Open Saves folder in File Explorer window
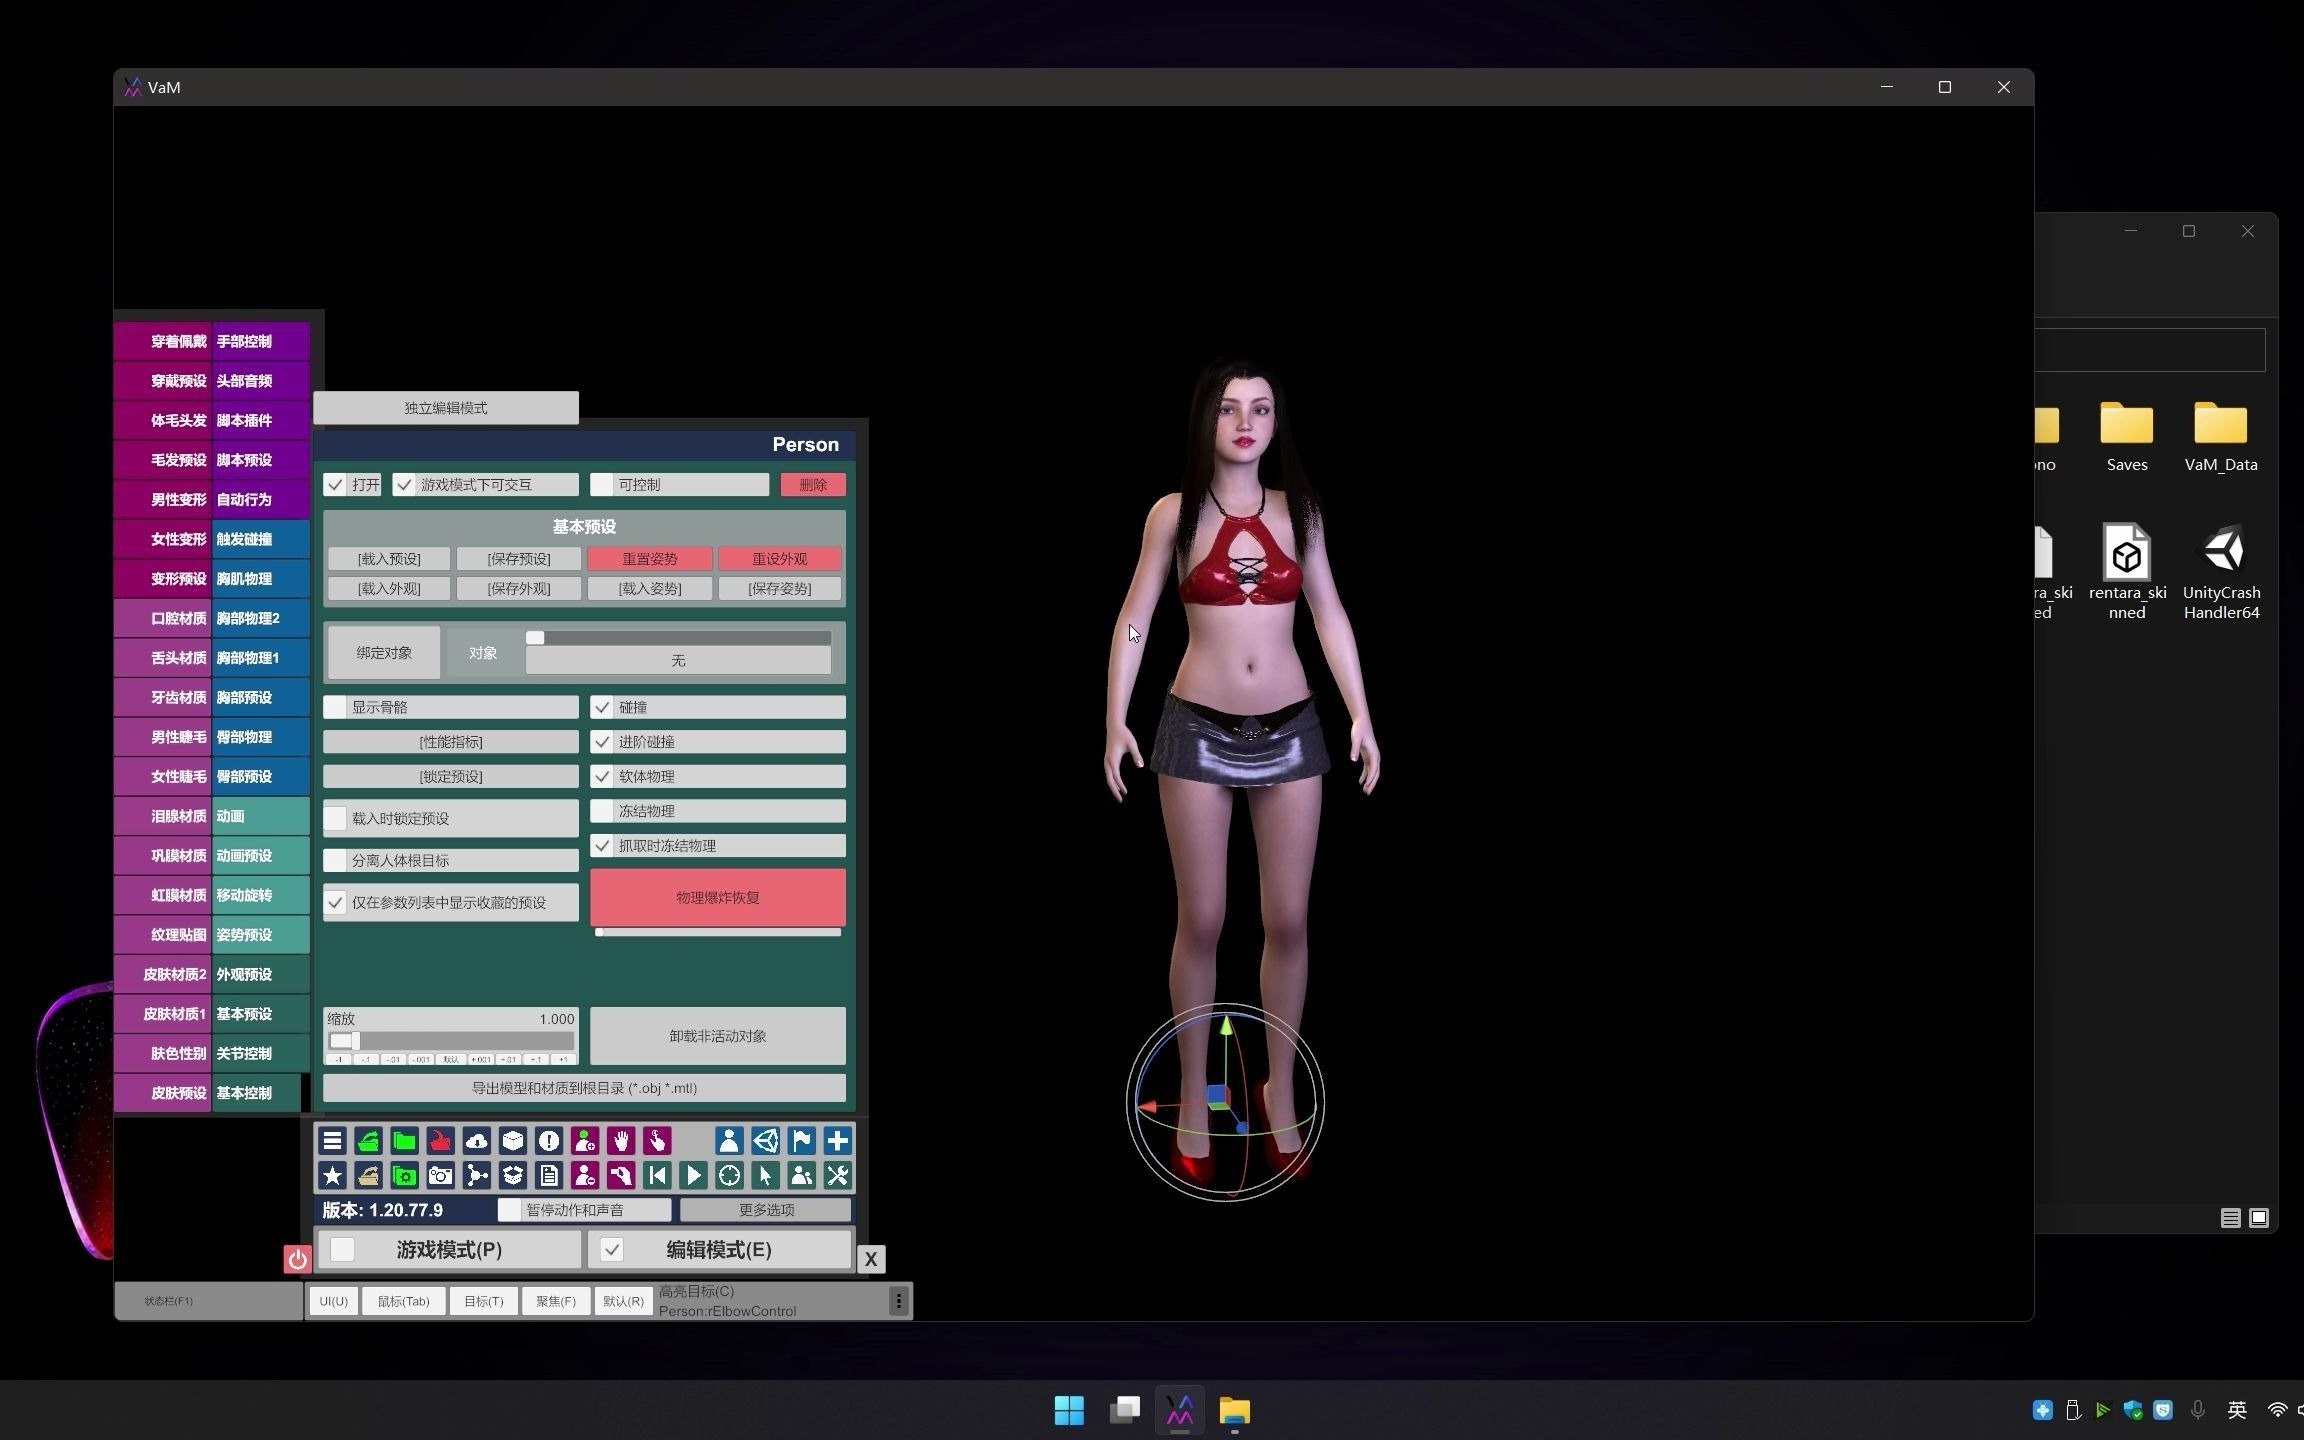This screenshot has width=2304, height=1440. (x=2127, y=437)
